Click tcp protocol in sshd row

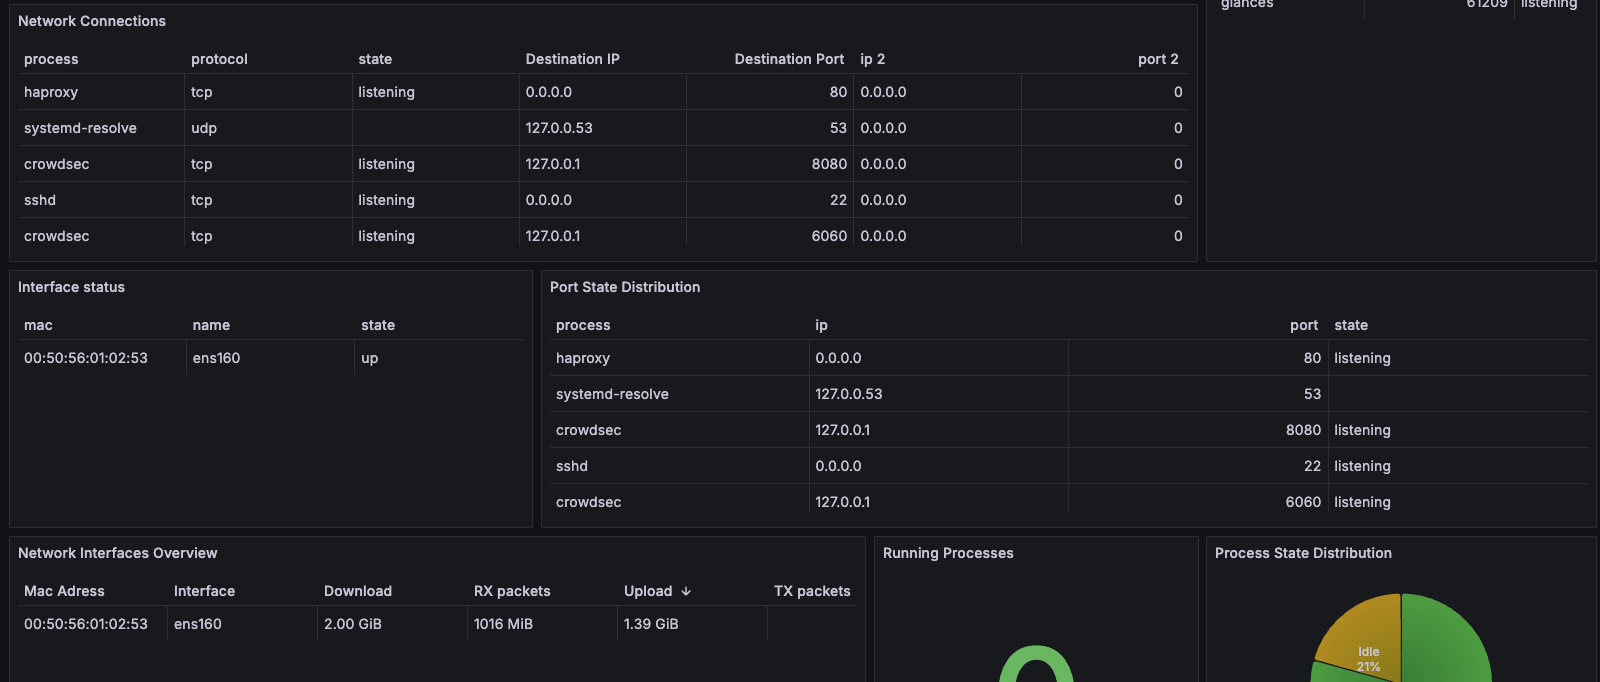coord(202,200)
